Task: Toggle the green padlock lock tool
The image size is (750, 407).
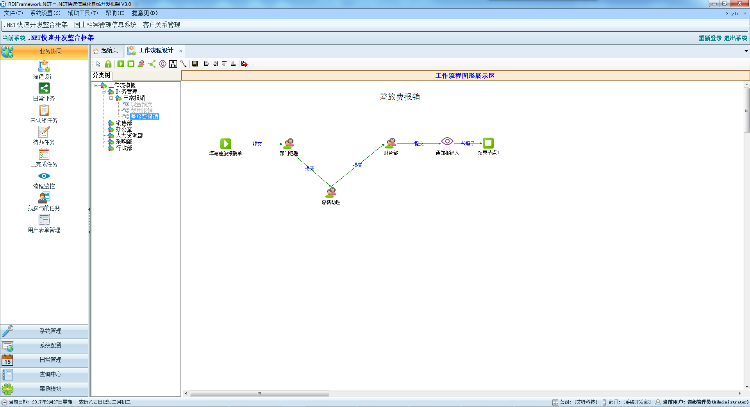Action: pyautogui.click(x=108, y=64)
